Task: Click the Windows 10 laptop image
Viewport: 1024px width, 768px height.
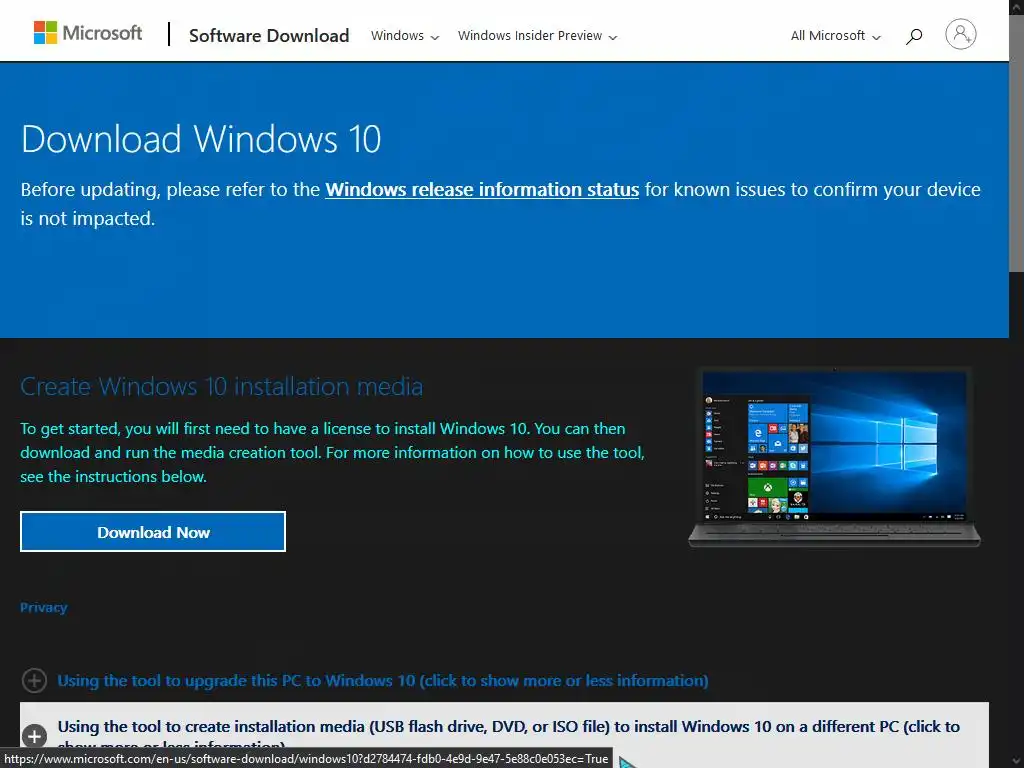Action: click(834, 457)
